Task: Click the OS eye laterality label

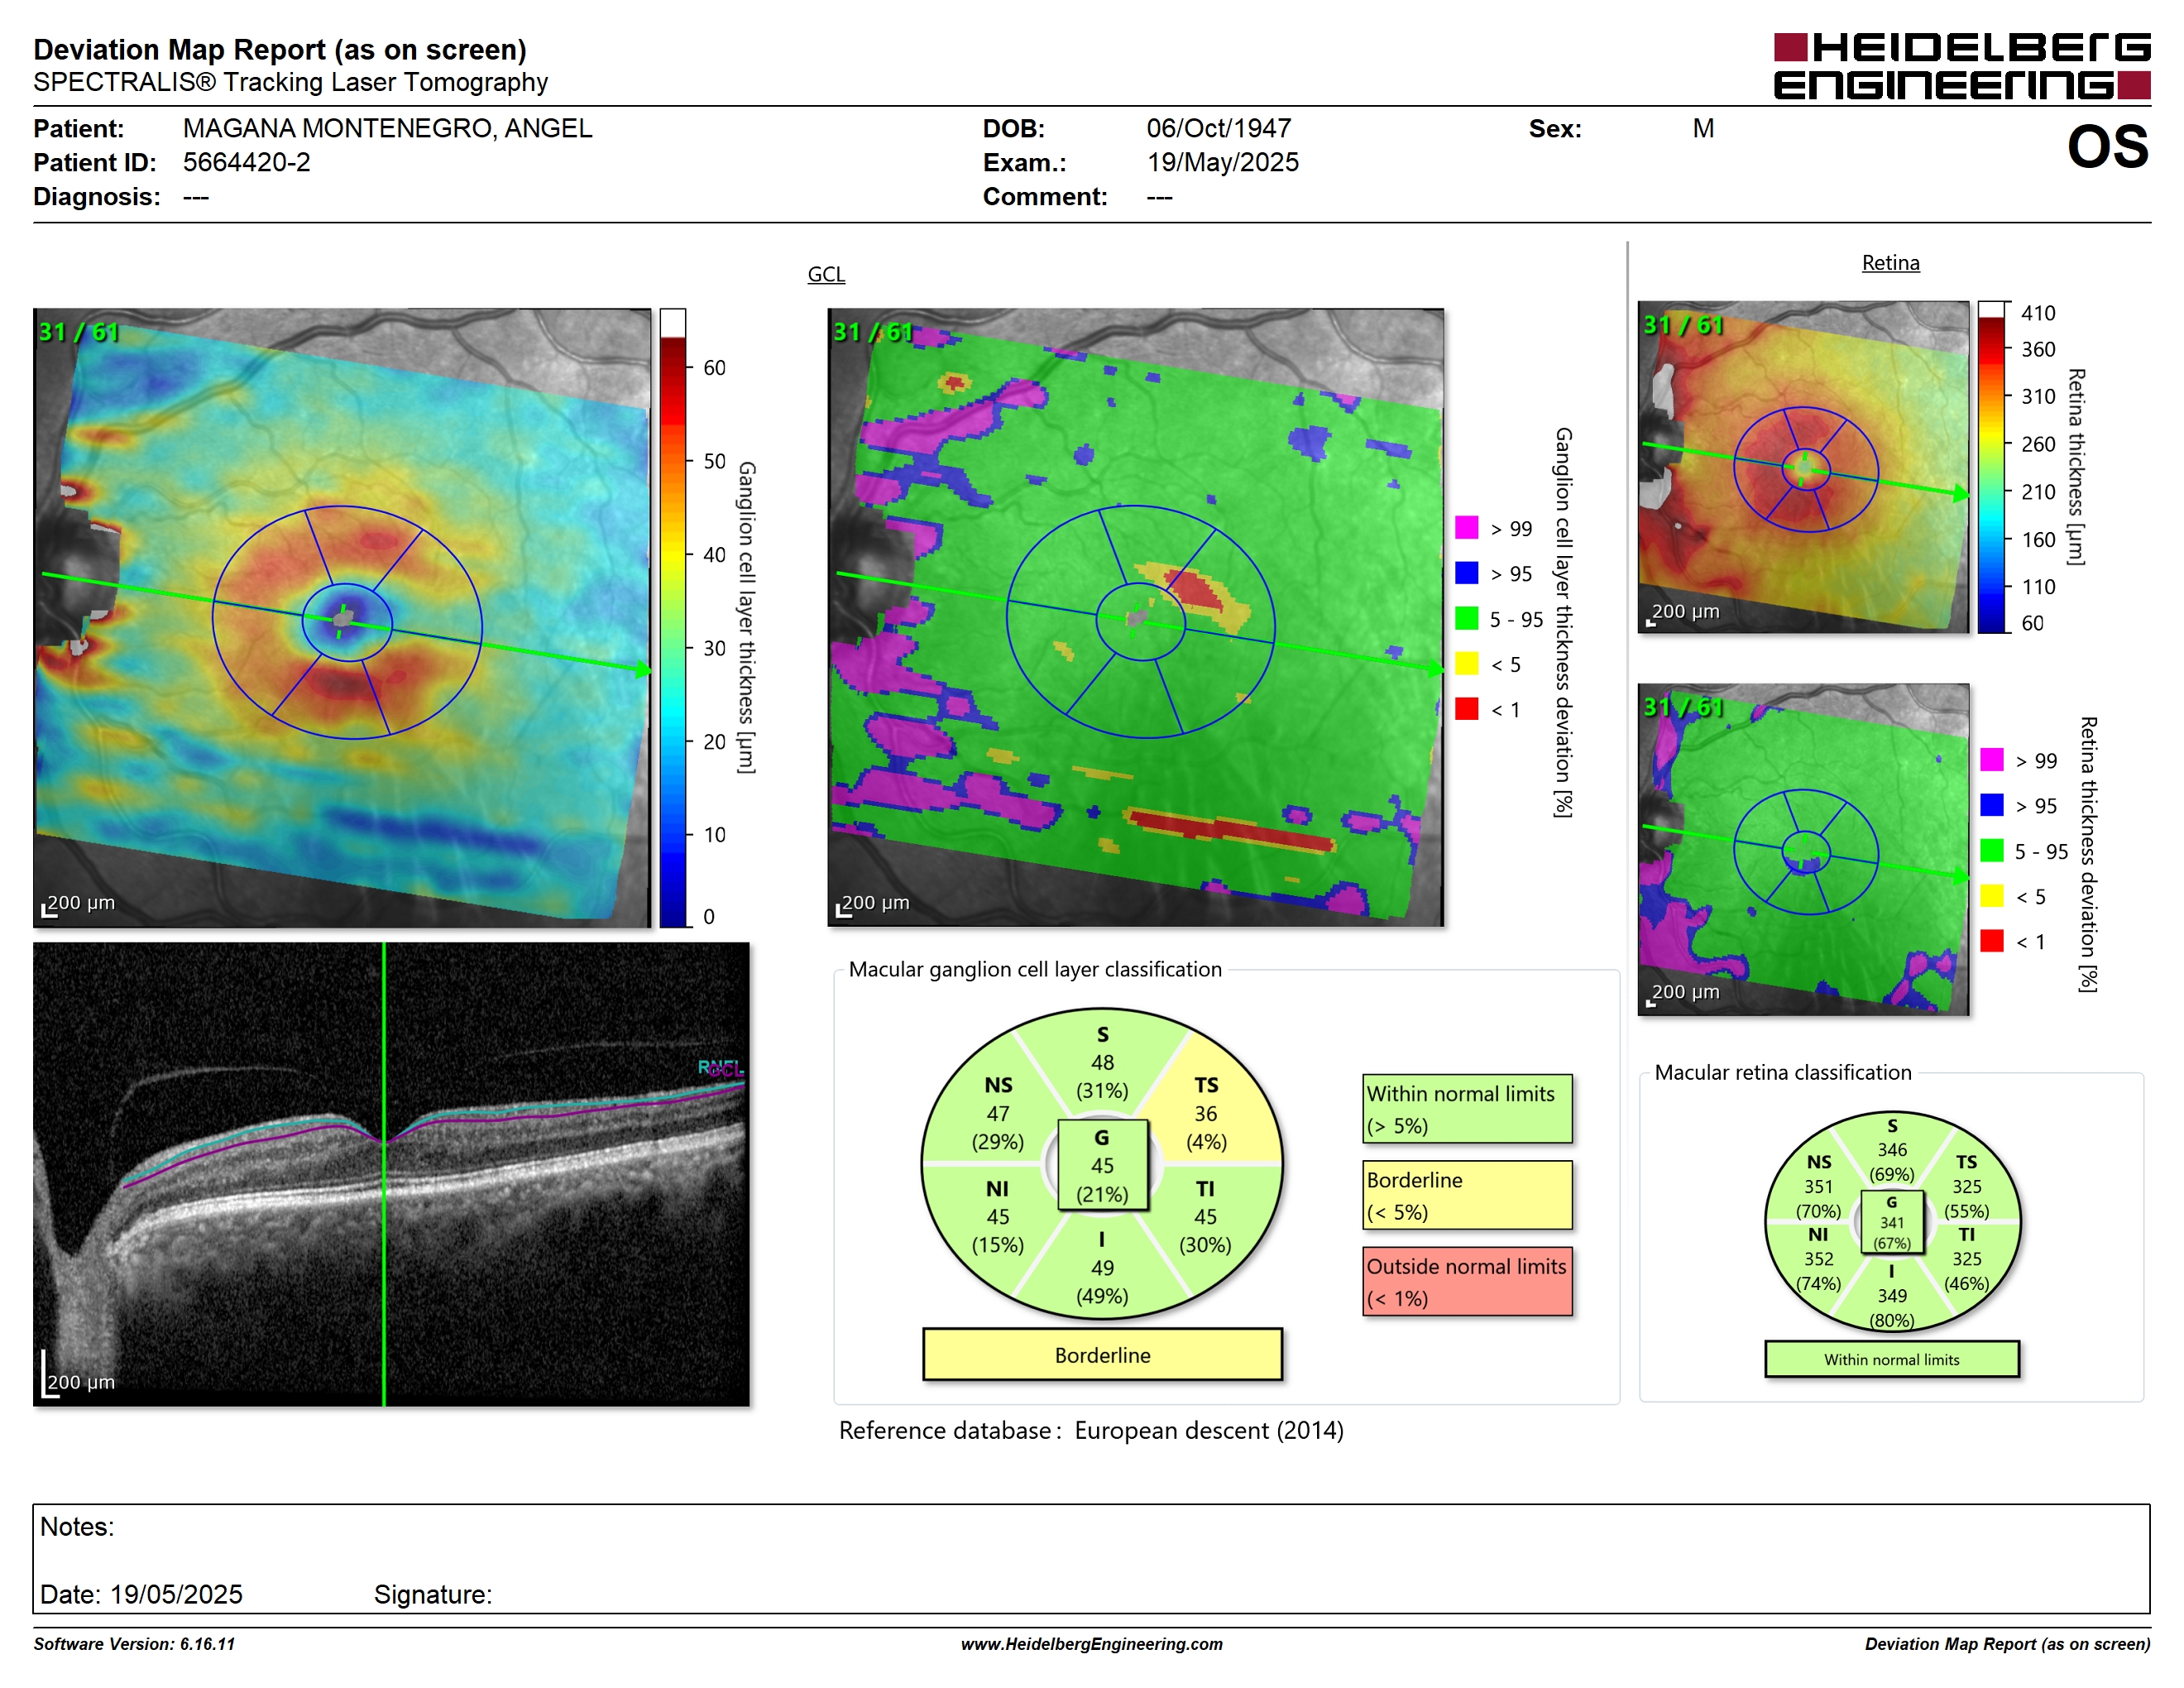Action: pyautogui.click(x=2107, y=147)
